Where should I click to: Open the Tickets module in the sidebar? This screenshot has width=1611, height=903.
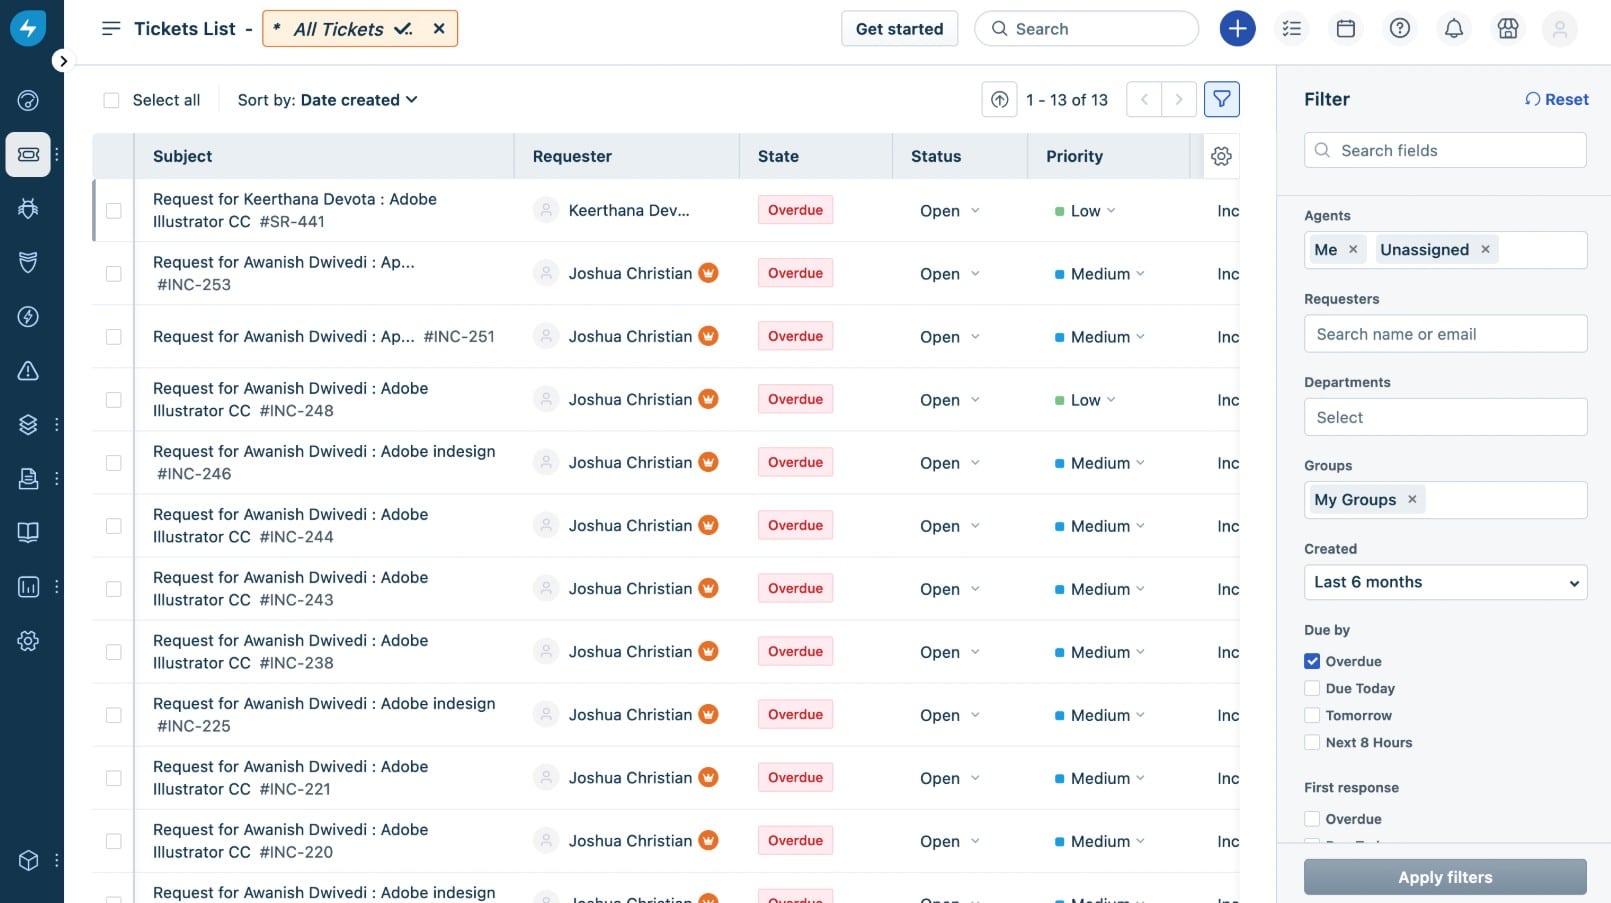[28, 154]
